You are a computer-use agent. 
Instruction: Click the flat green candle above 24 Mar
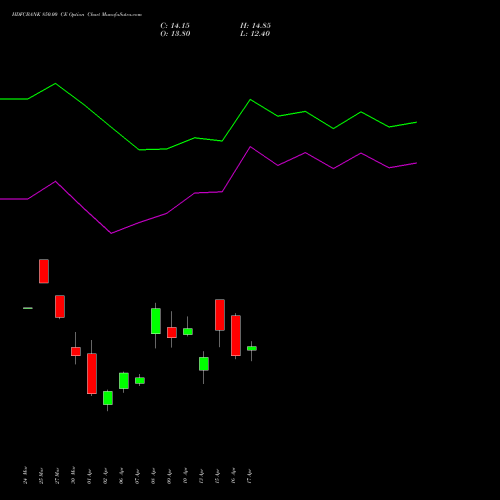coord(28,308)
